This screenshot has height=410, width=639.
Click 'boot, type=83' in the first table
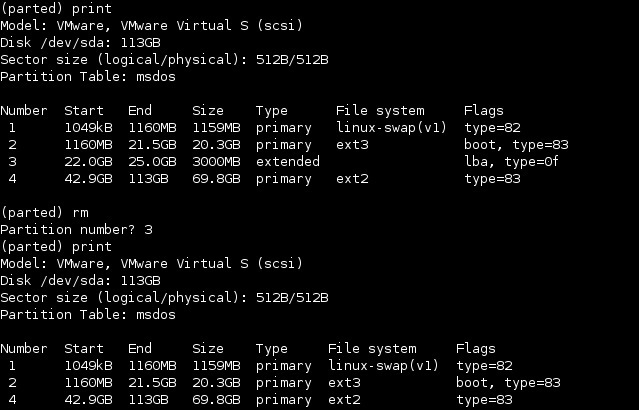click(516, 145)
